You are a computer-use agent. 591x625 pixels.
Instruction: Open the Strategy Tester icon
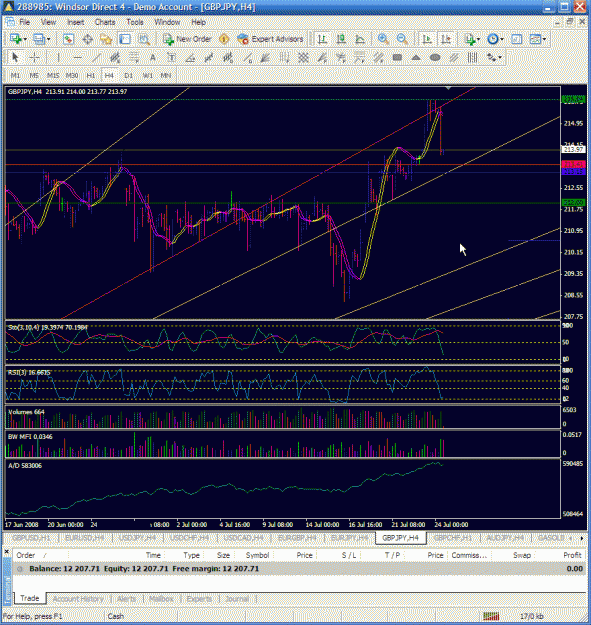pyautogui.click(x=144, y=39)
